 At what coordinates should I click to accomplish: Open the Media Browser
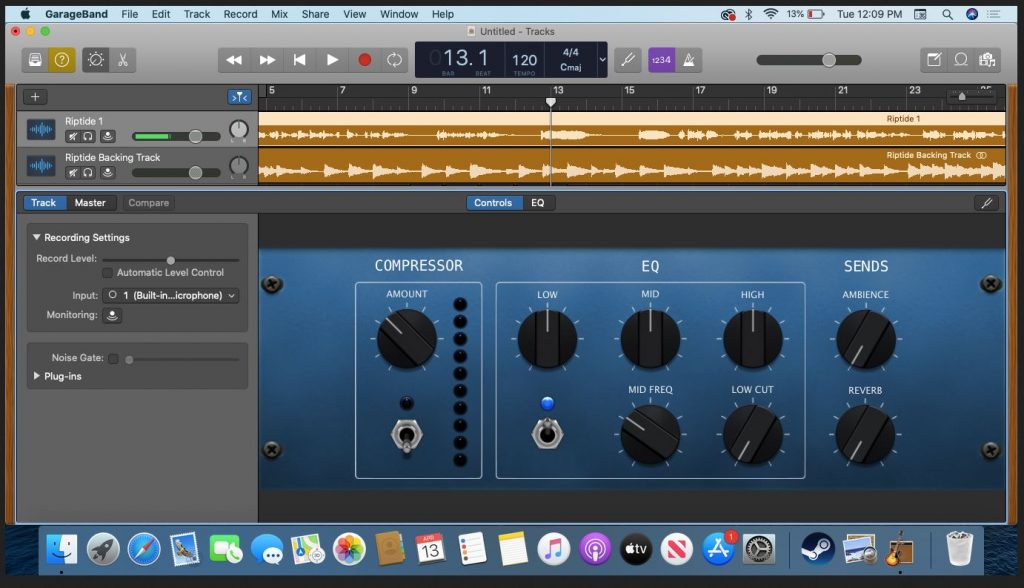(988, 60)
